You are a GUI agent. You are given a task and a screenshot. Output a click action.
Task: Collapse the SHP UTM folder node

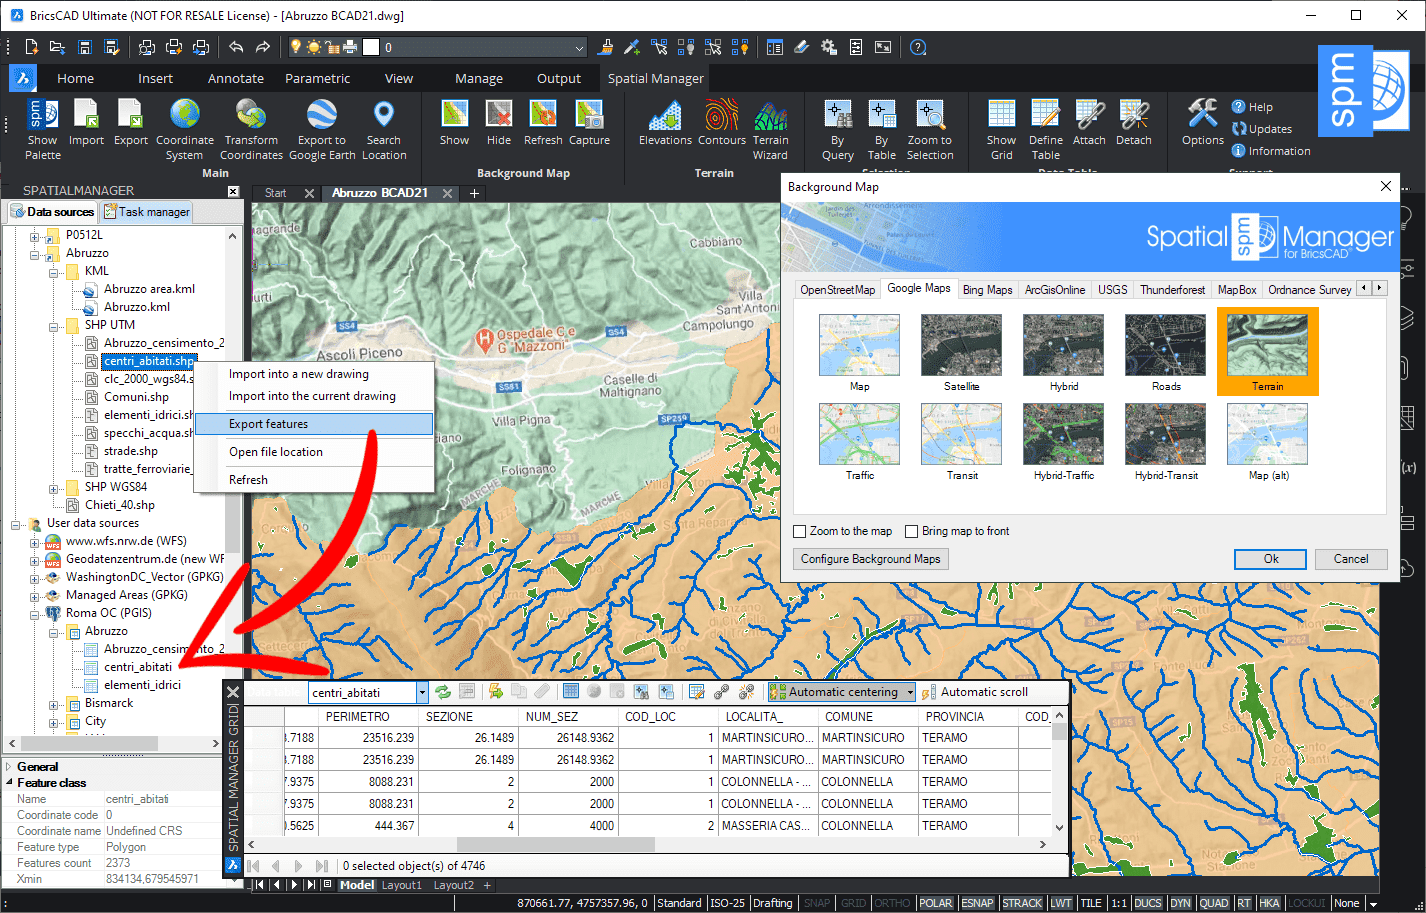[53, 325]
